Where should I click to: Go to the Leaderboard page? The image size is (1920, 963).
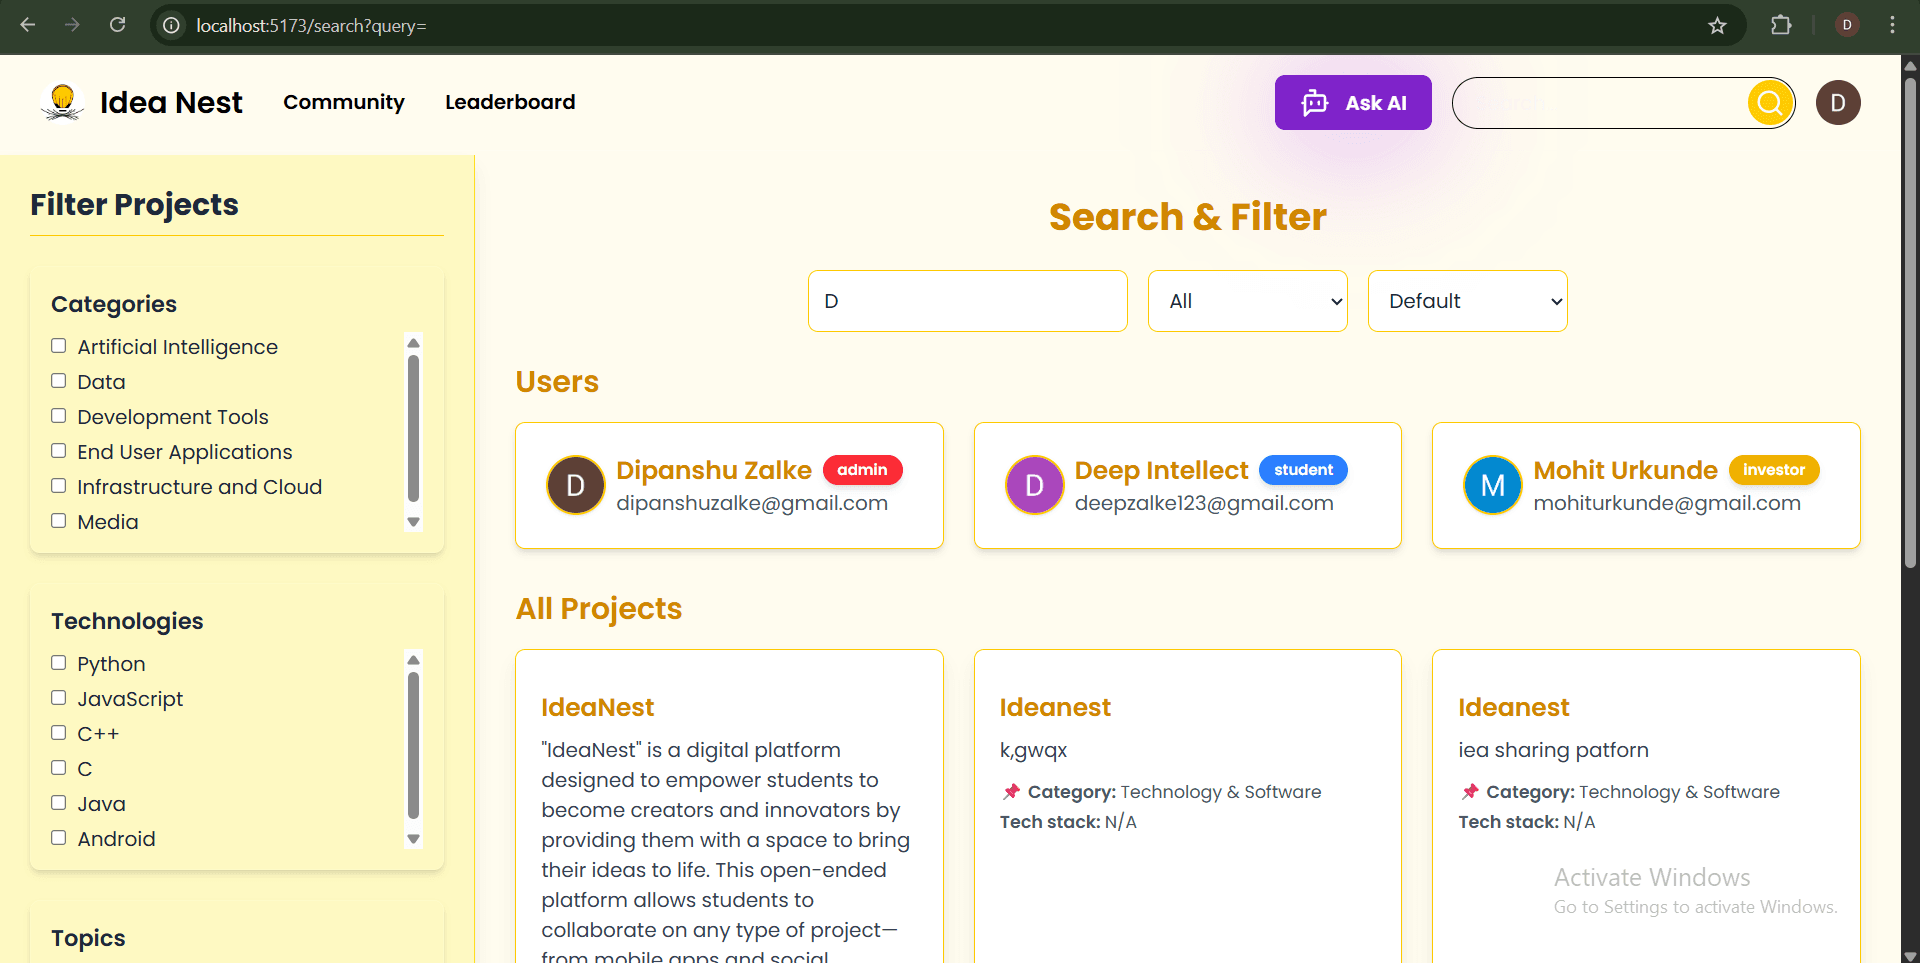point(510,102)
